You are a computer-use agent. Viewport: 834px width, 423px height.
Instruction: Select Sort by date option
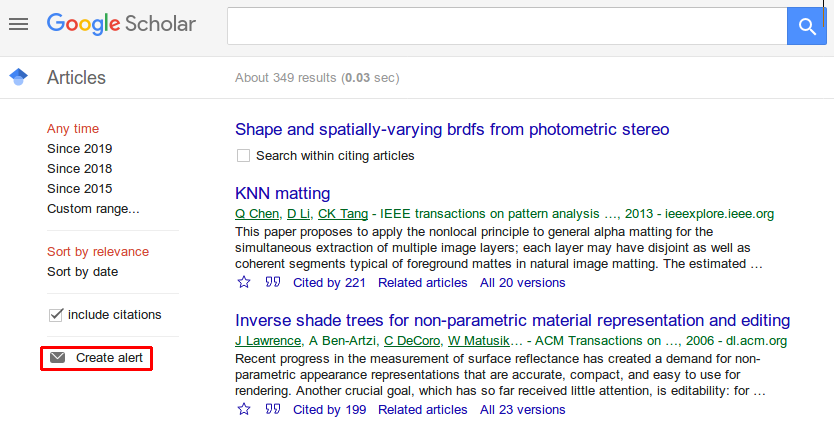pyautogui.click(x=82, y=272)
